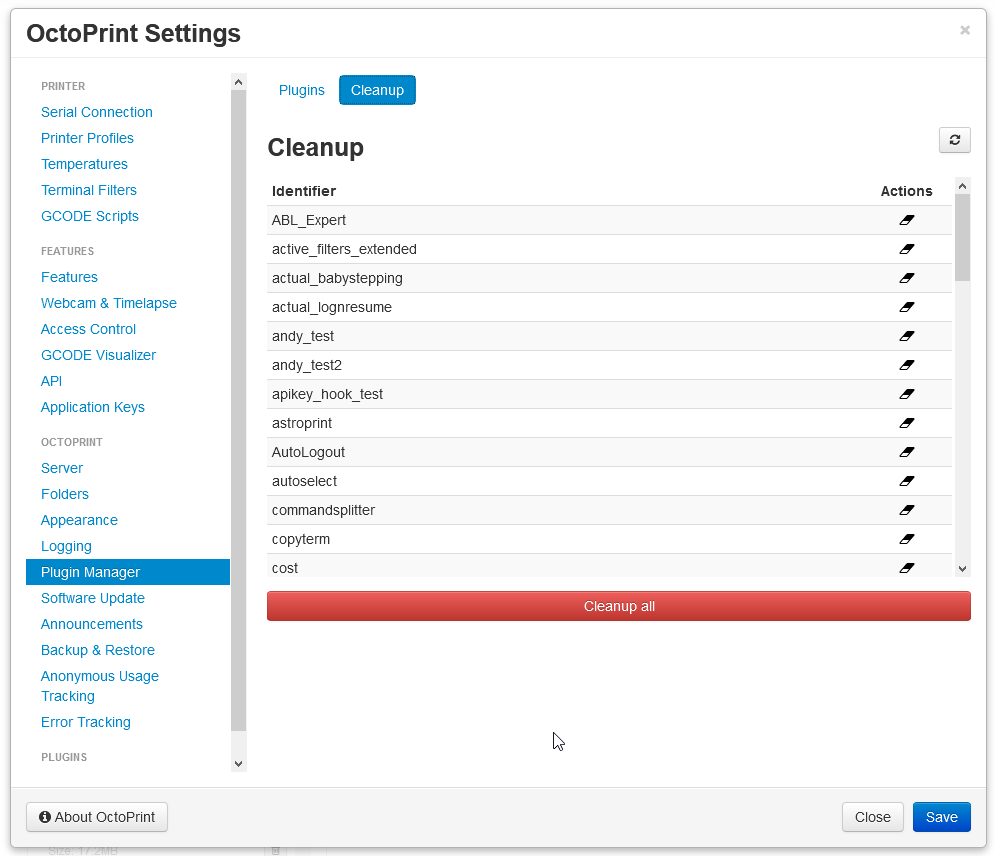Open GCODE Visualizer settings

point(98,355)
